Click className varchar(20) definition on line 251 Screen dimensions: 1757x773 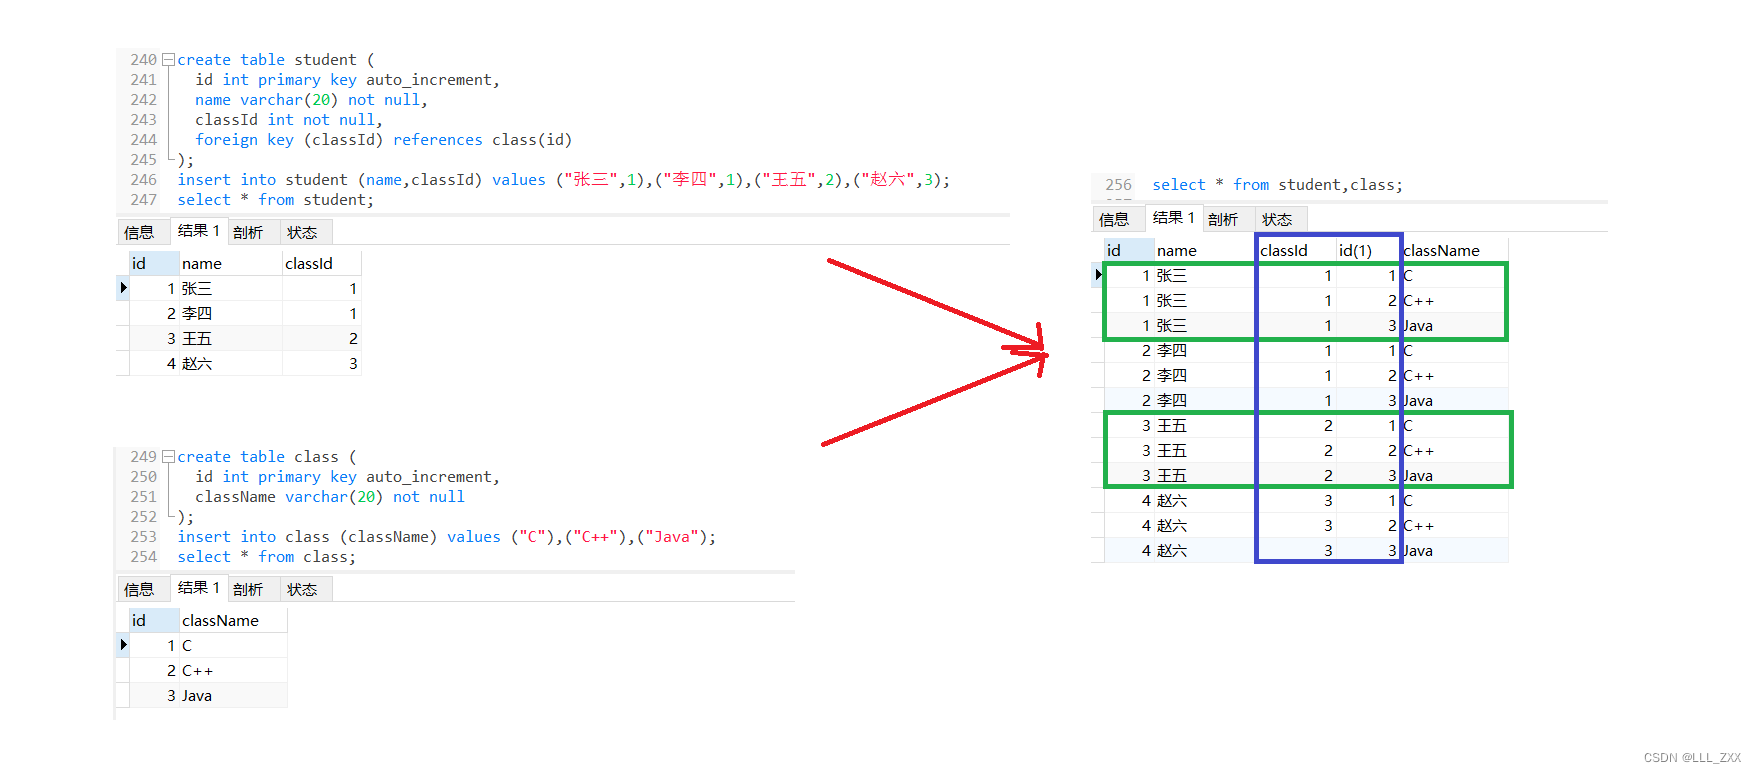pos(330,497)
